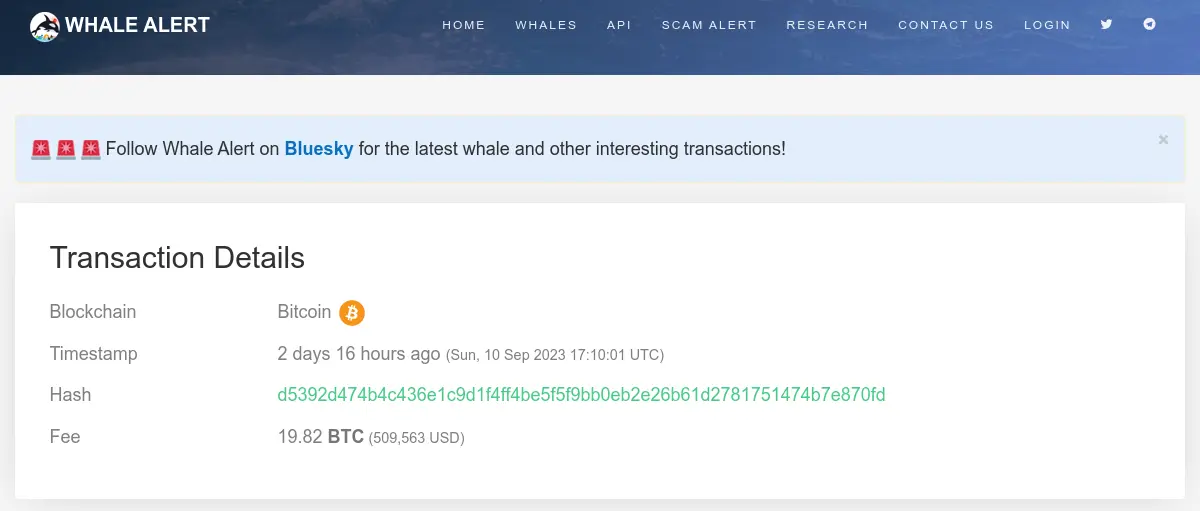1200x511 pixels.
Task: Click the UTC timestamp text
Action: [x=555, y=355]
